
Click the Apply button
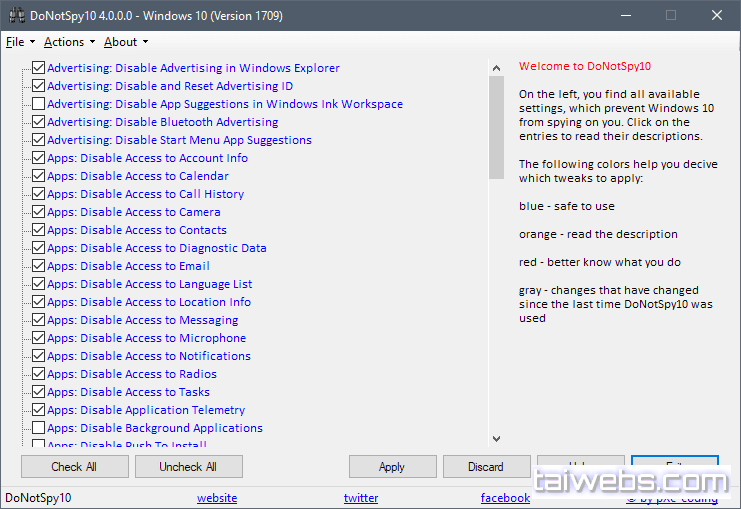392,467
